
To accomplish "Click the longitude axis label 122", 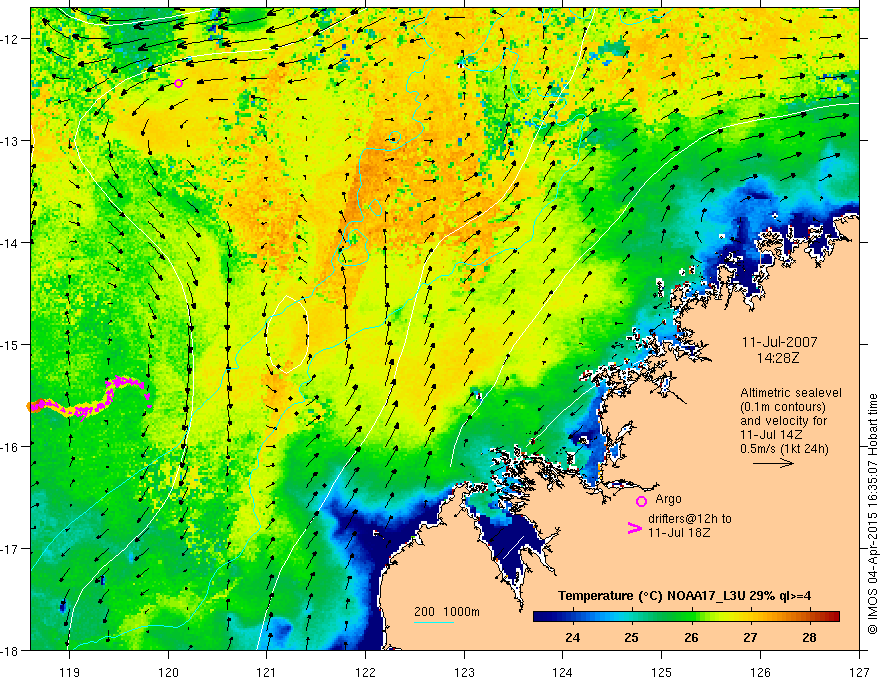I will 365,672.
